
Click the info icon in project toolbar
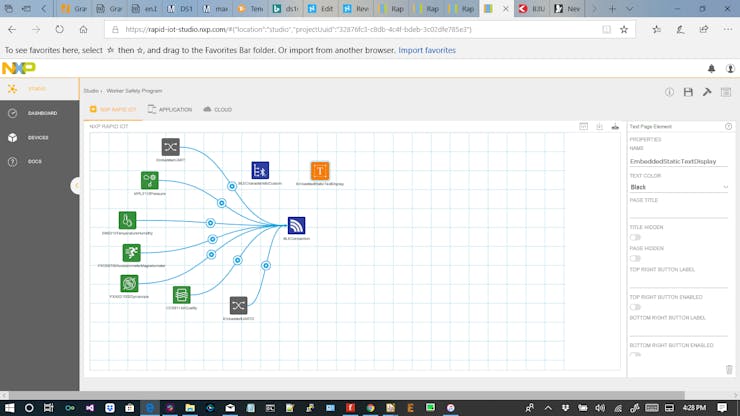pyautogui.click(x=669, y=92)
